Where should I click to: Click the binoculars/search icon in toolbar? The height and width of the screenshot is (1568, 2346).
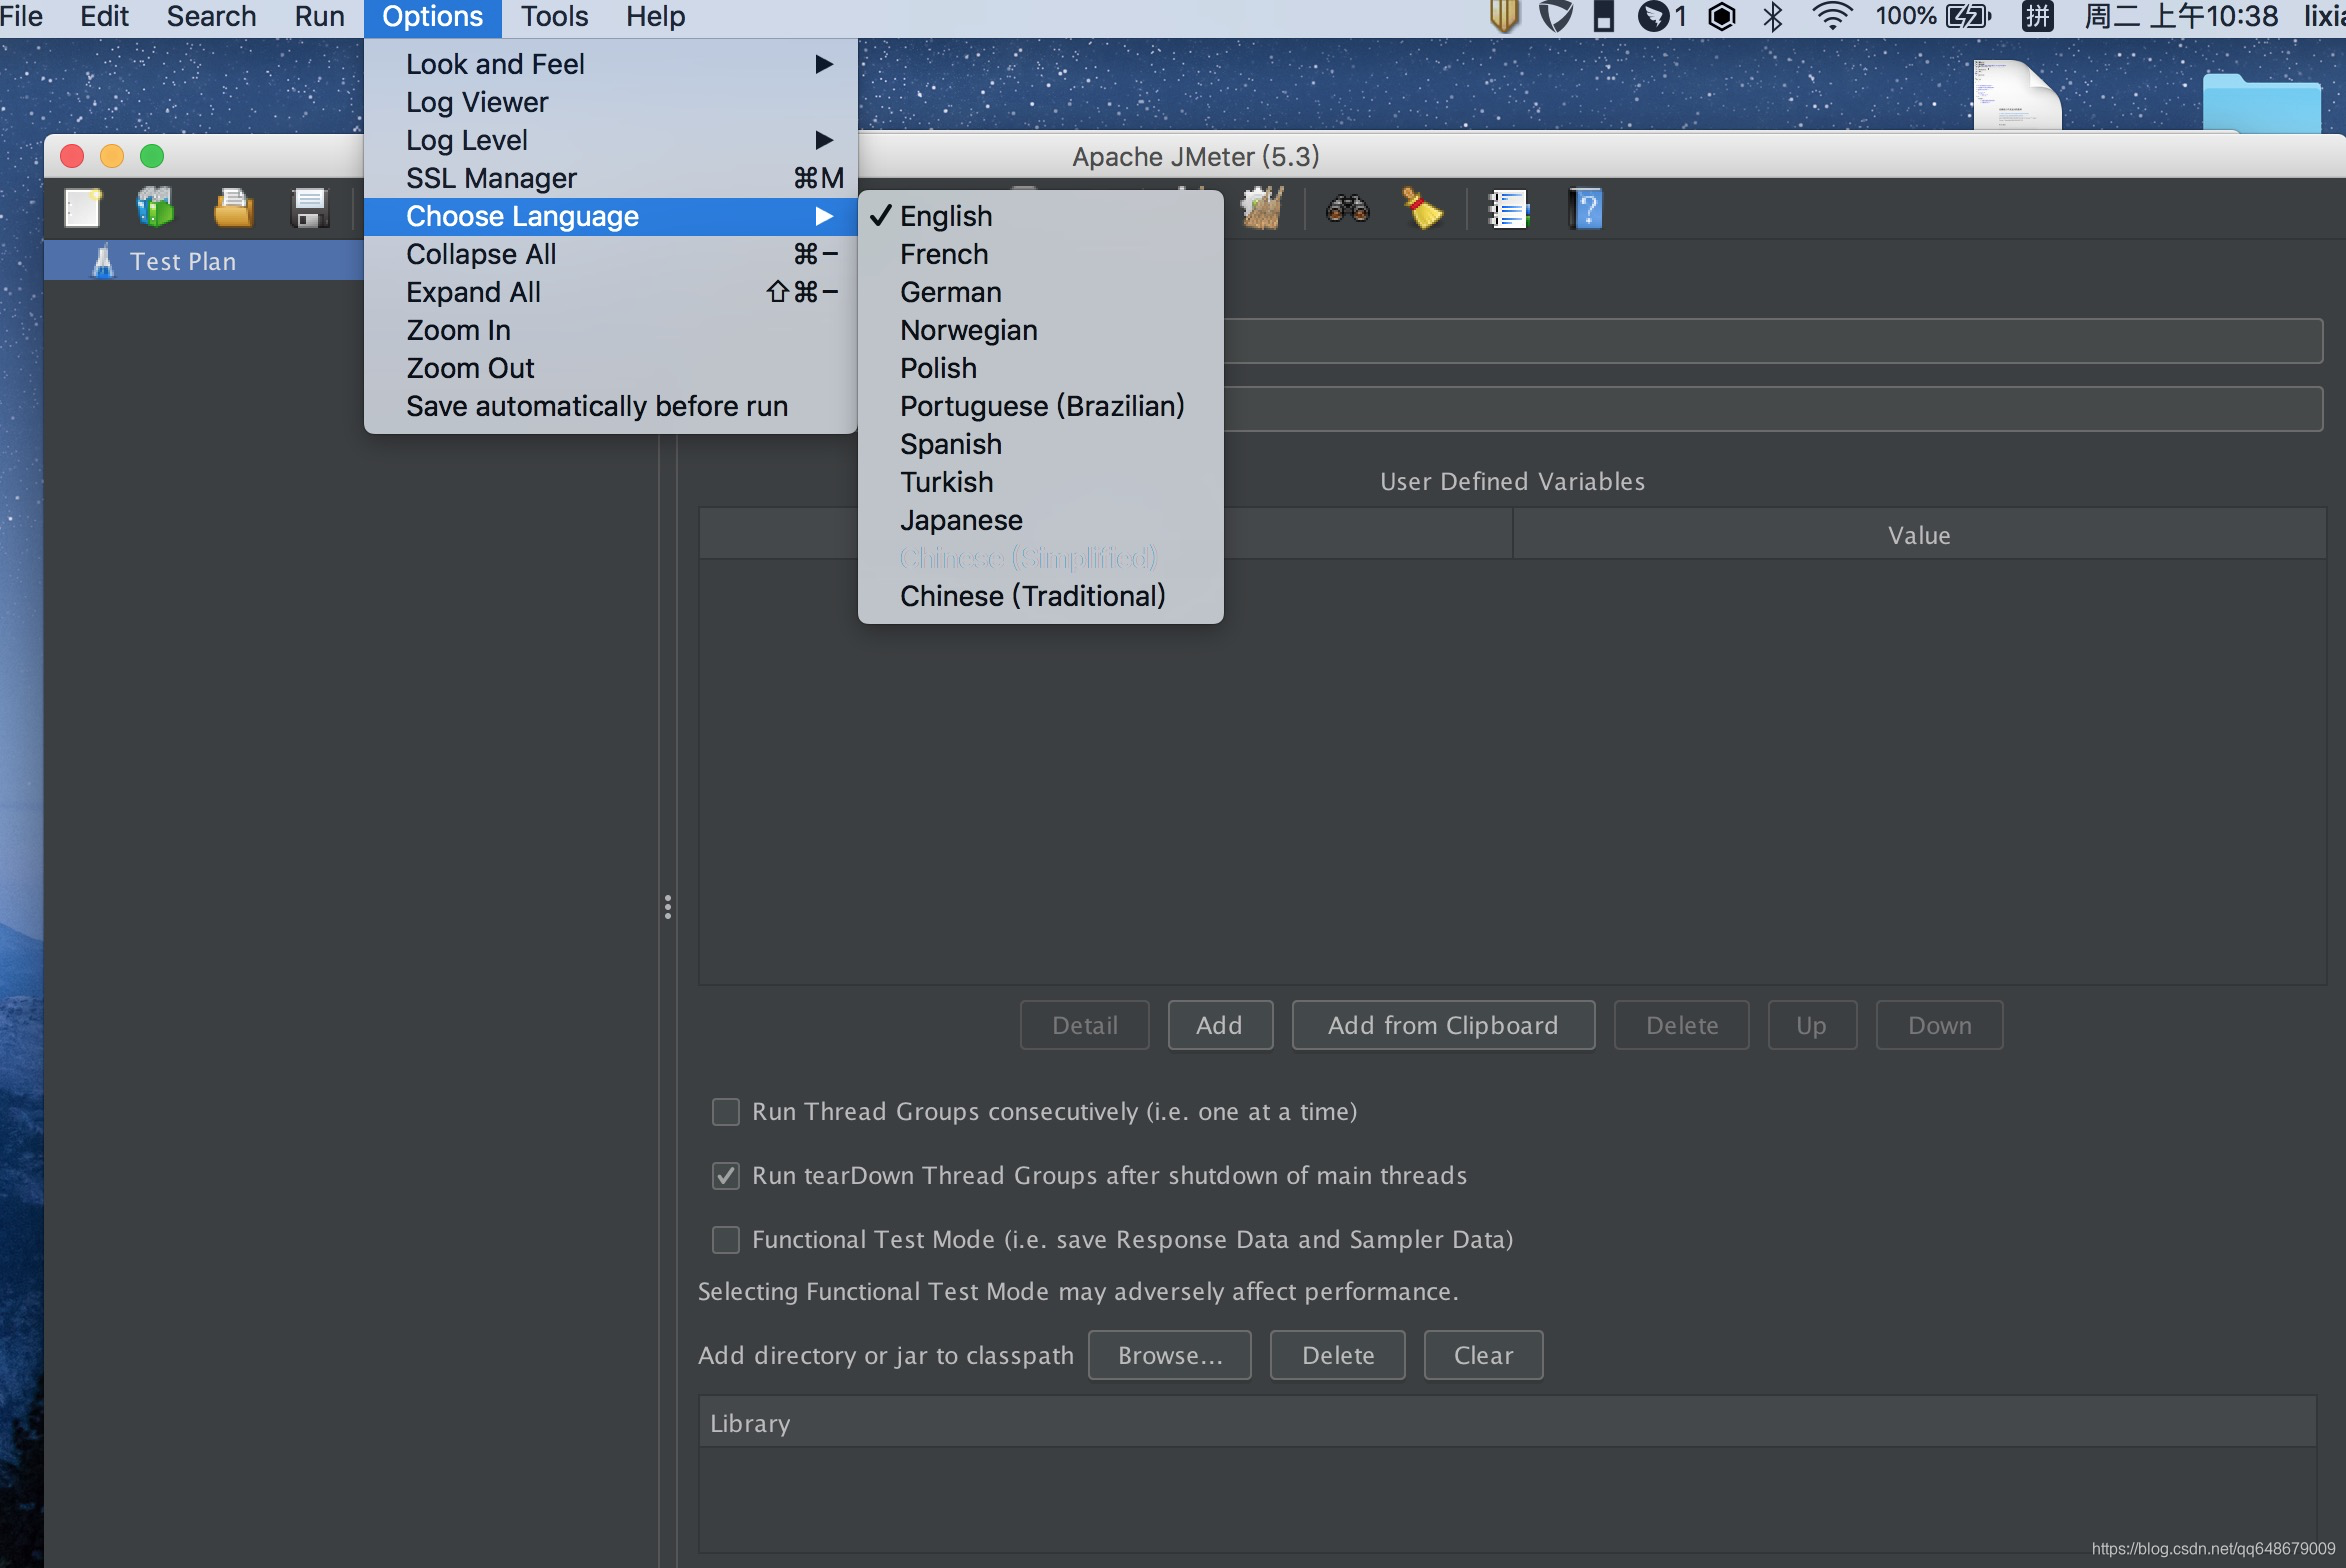(1344, 208)
